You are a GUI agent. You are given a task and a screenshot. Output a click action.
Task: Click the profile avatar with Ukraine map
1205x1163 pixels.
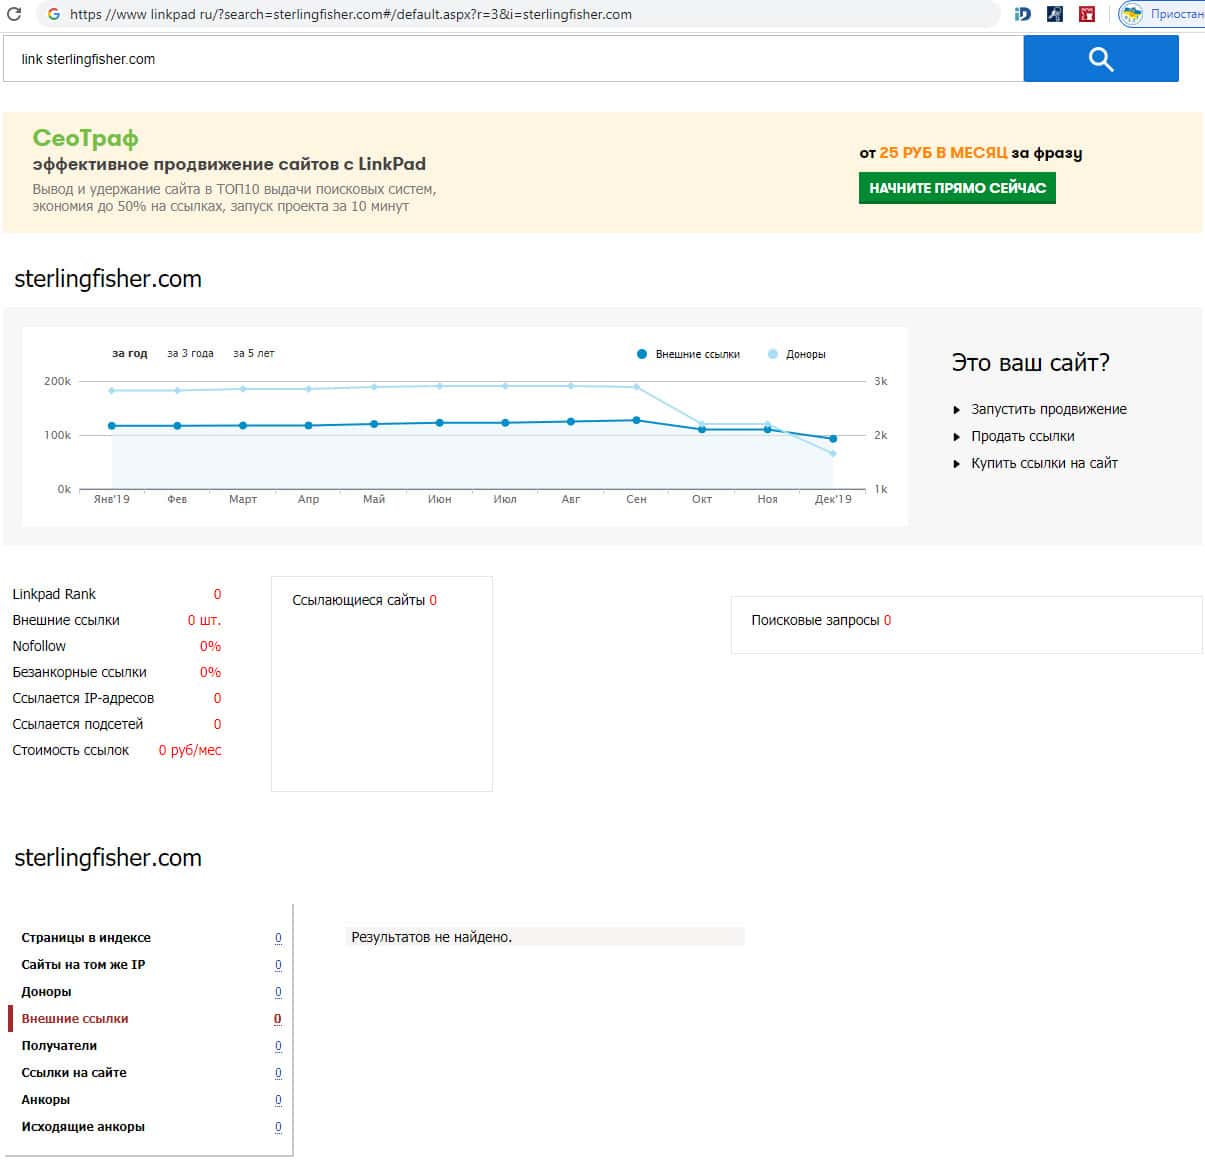click(x=1131, y=14)
